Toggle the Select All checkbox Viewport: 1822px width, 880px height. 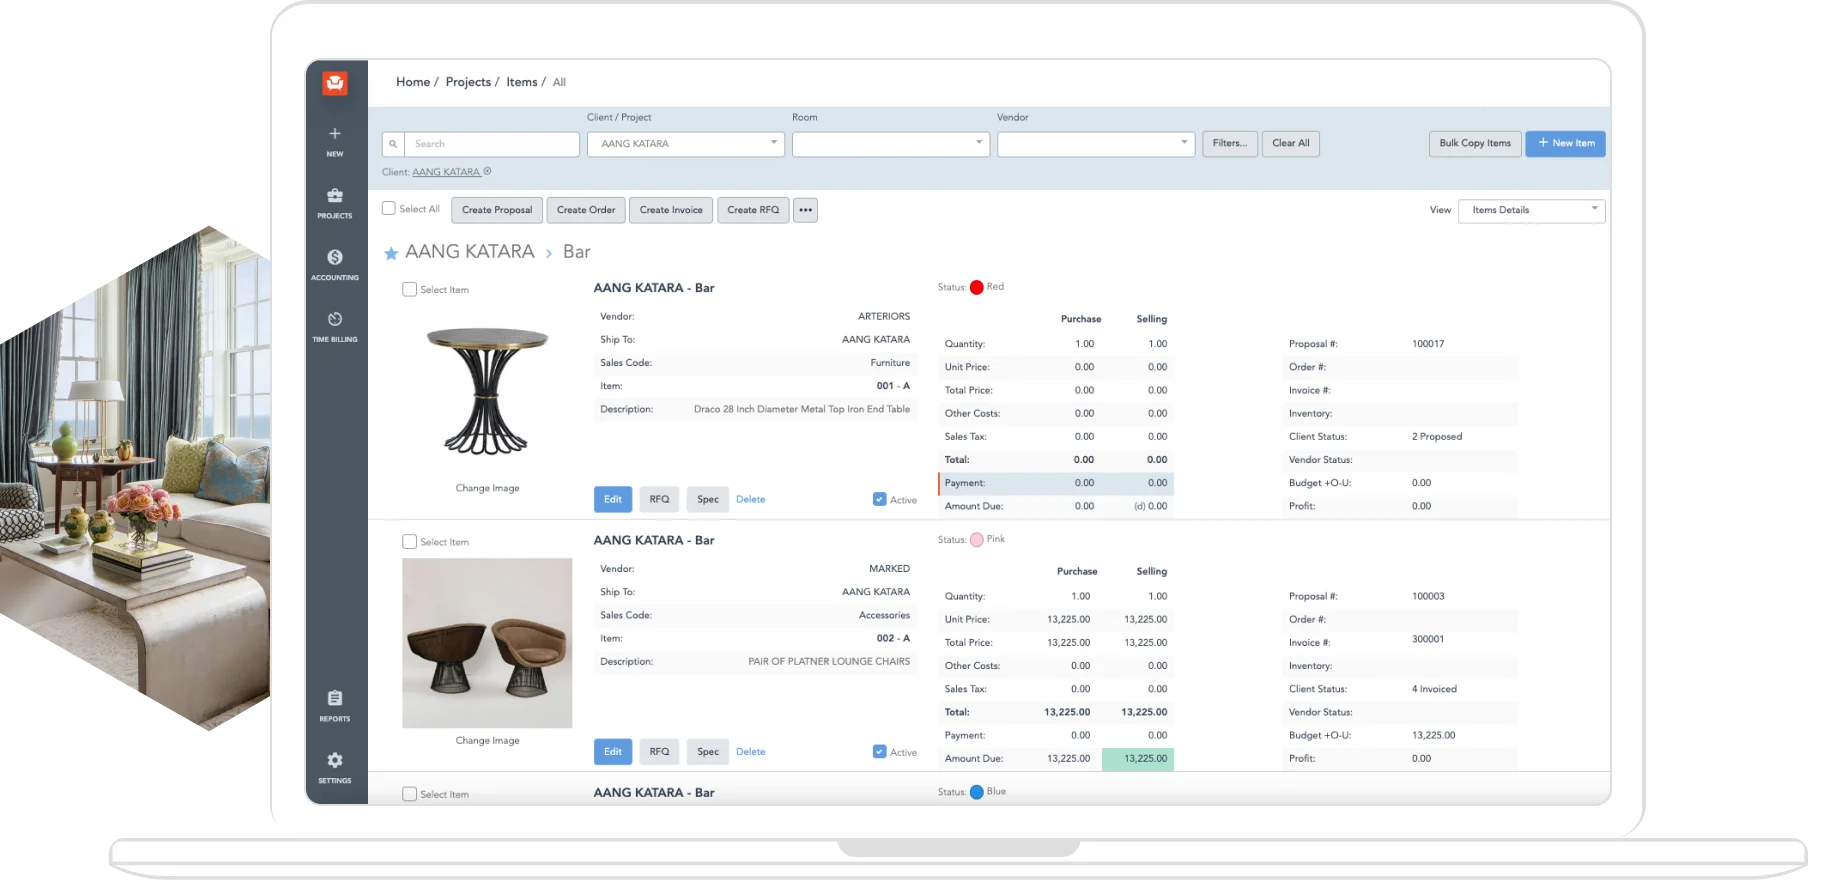[x=389, y=209]
